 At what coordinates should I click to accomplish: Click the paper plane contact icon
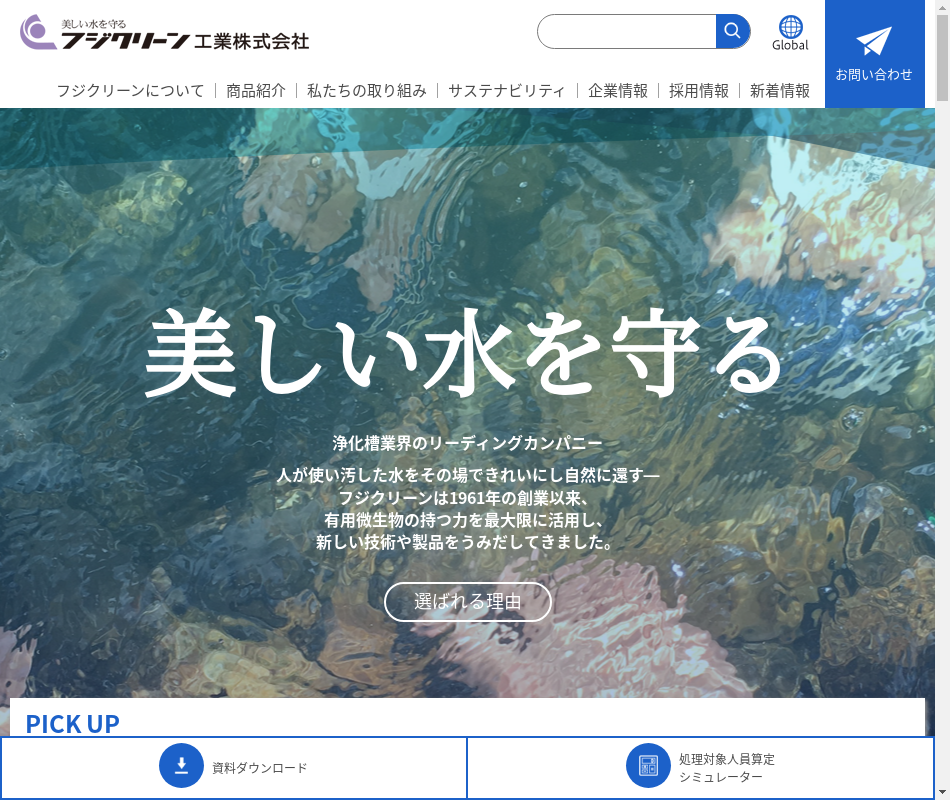click(x=873, y=42)
